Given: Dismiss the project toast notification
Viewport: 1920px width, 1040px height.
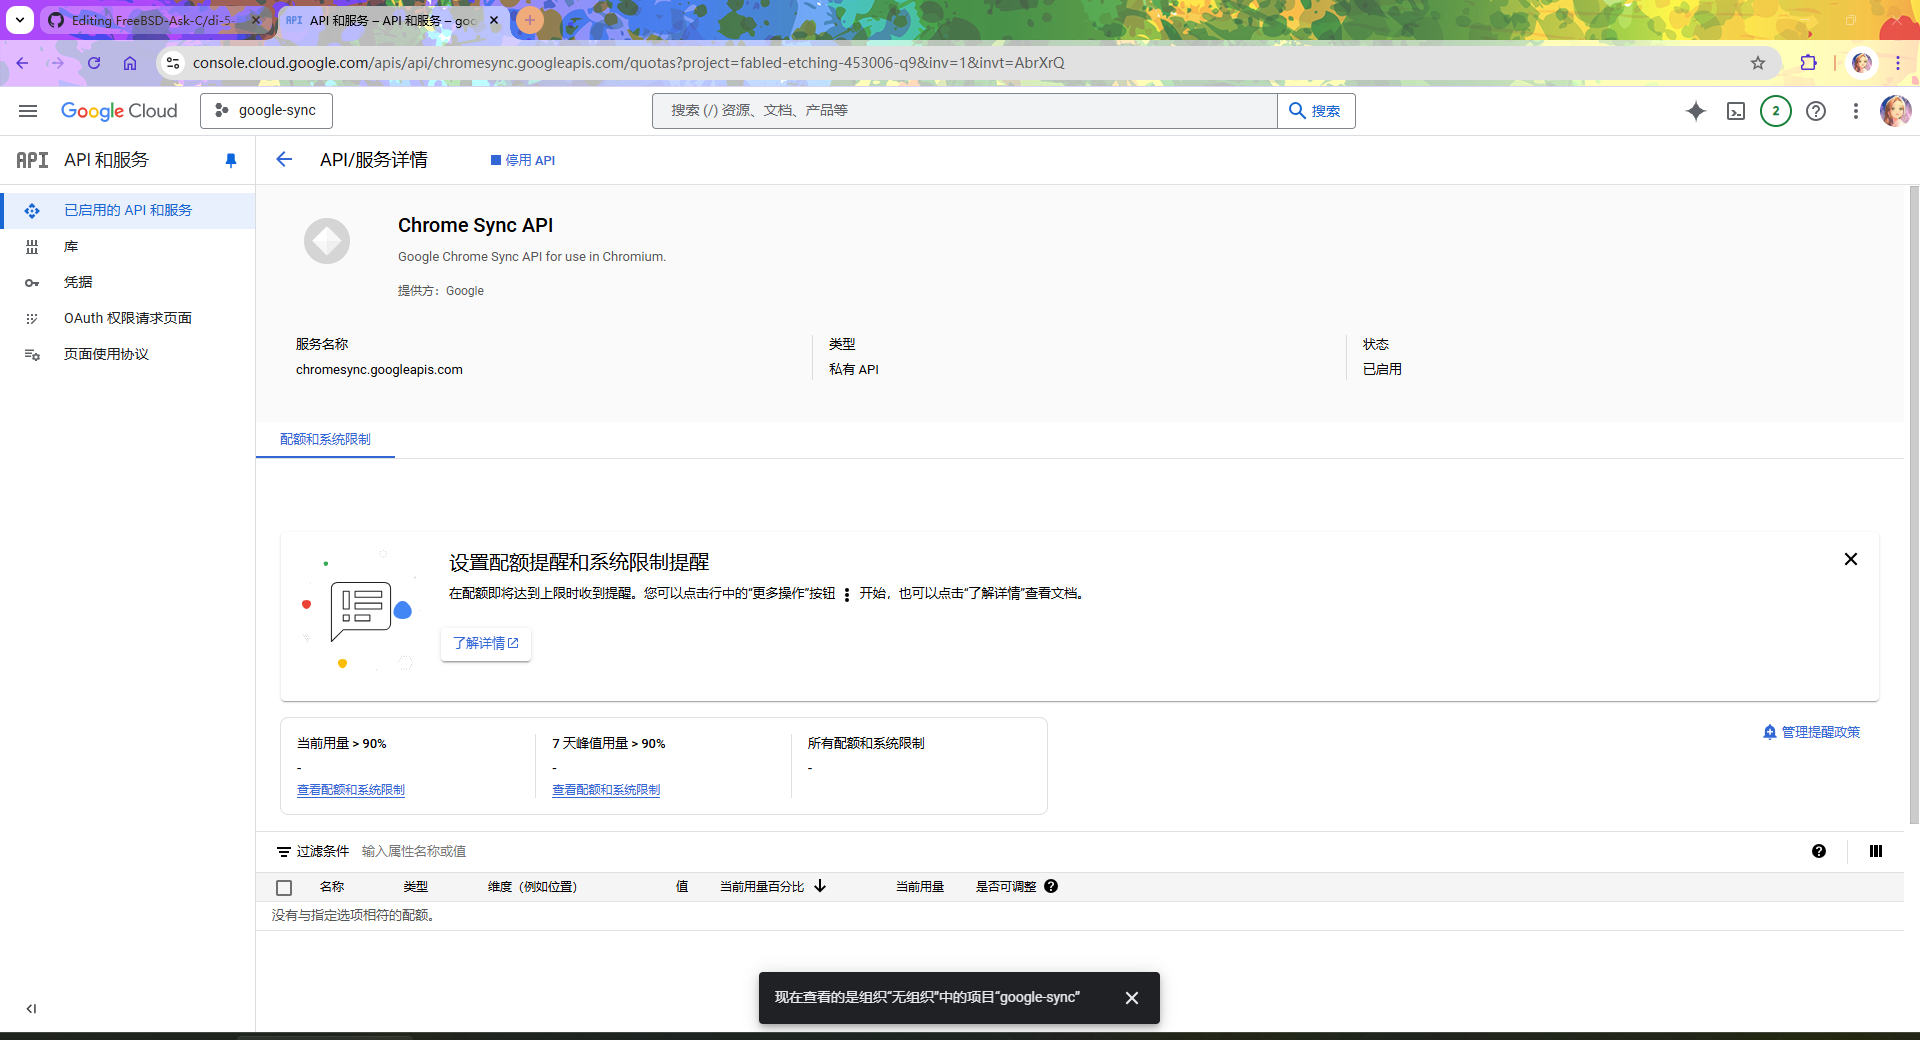Looking at the screenshot, I should 1132,998.
